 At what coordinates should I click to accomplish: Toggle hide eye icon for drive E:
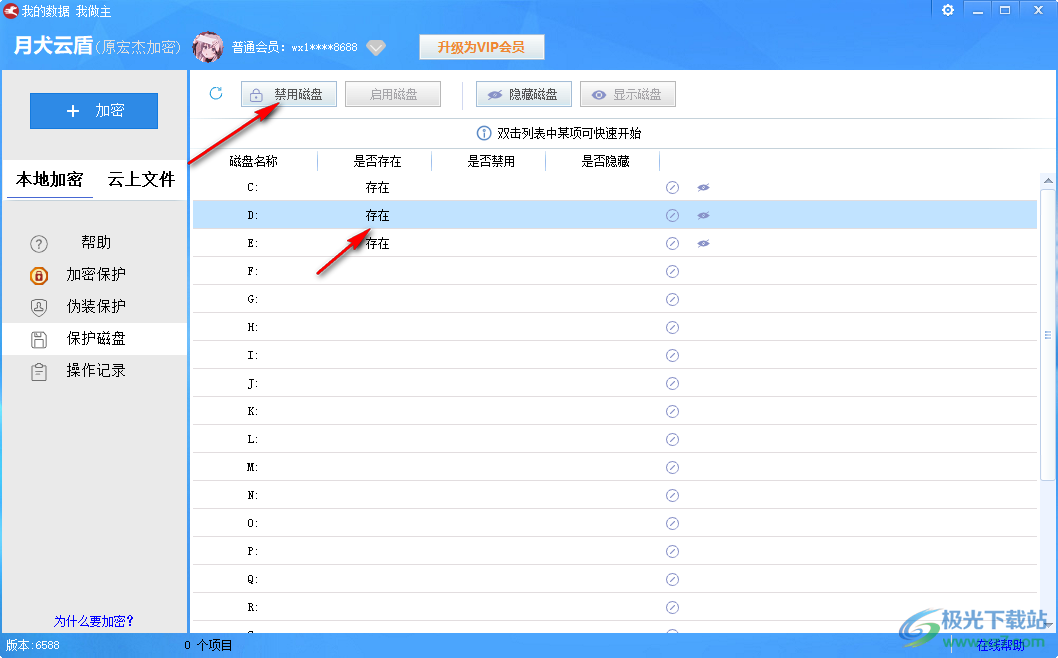tap(703, 244)
